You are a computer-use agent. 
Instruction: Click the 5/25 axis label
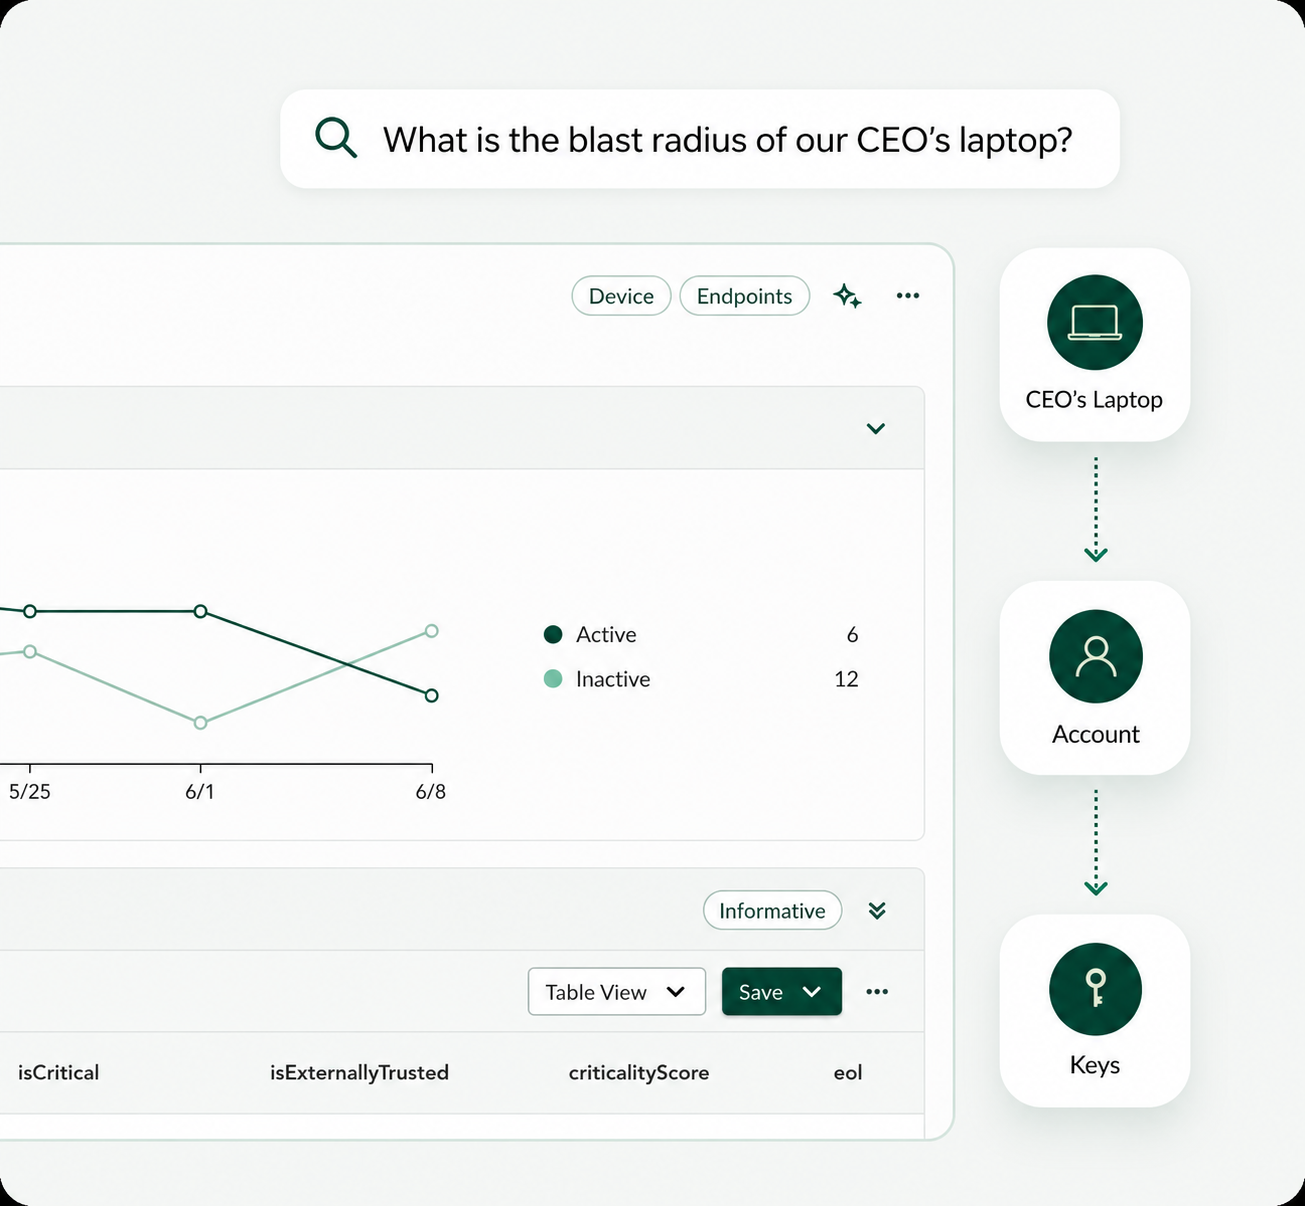click(x=30, y=792)
